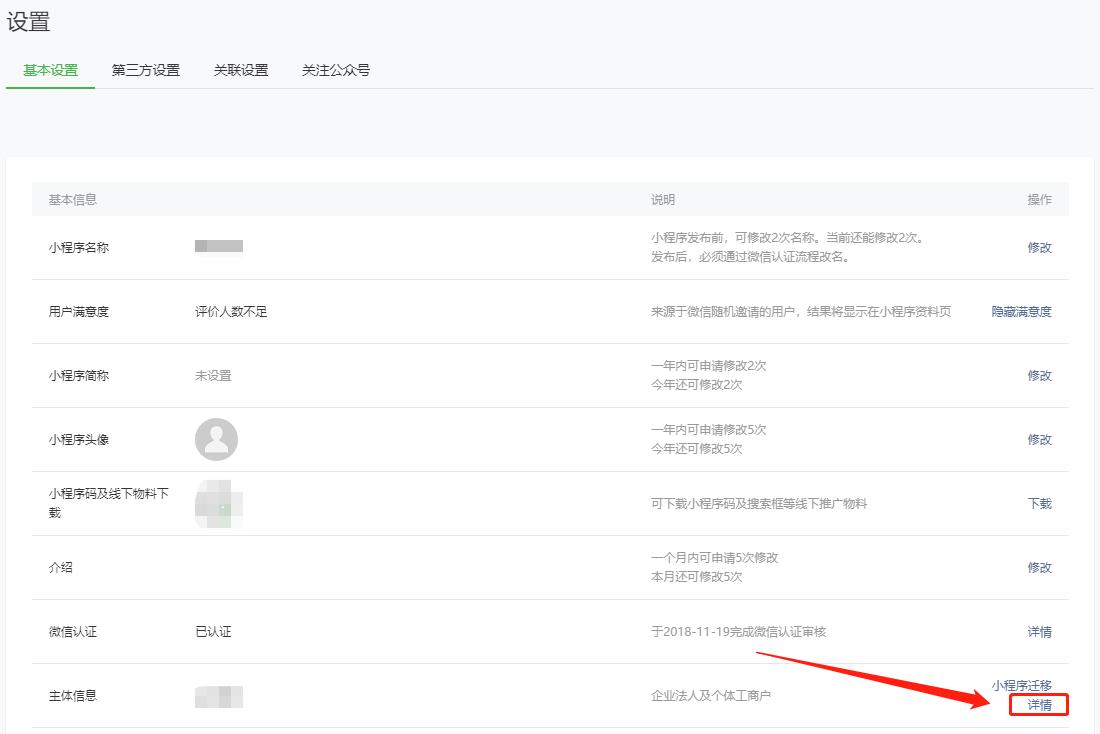View the 关注公众号 tab

(333, 70)
